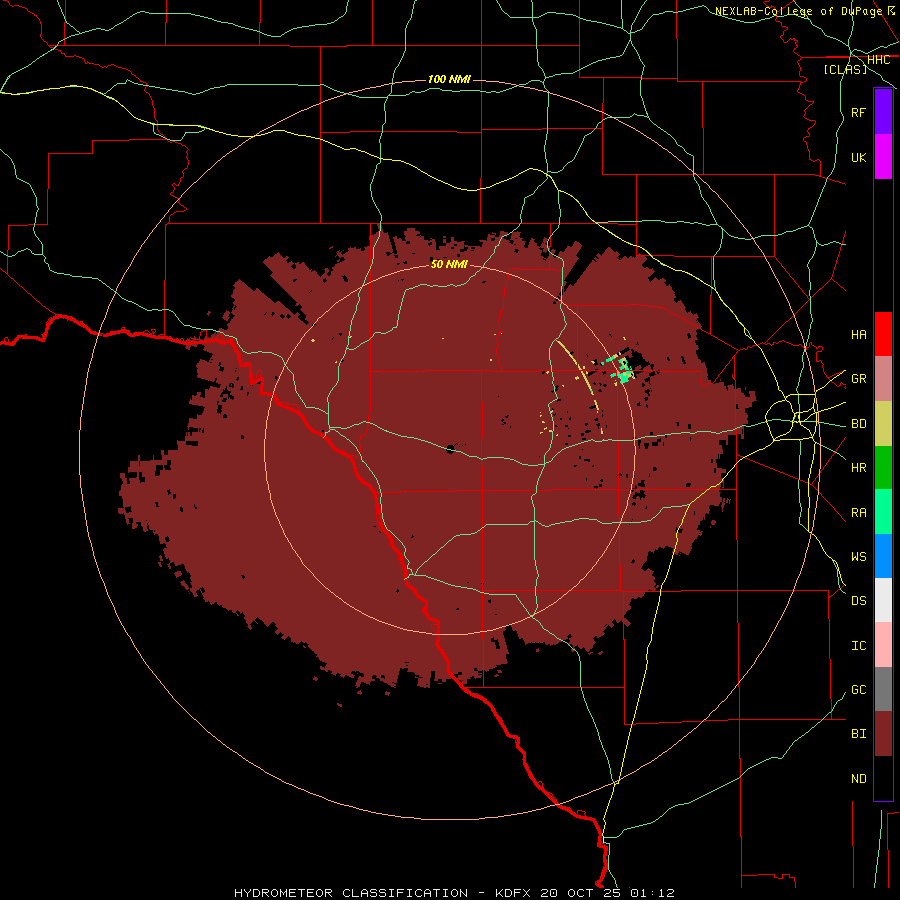Screen dimensions: 900x900
Task: Click the HHC product label
Action: (878, 60)
